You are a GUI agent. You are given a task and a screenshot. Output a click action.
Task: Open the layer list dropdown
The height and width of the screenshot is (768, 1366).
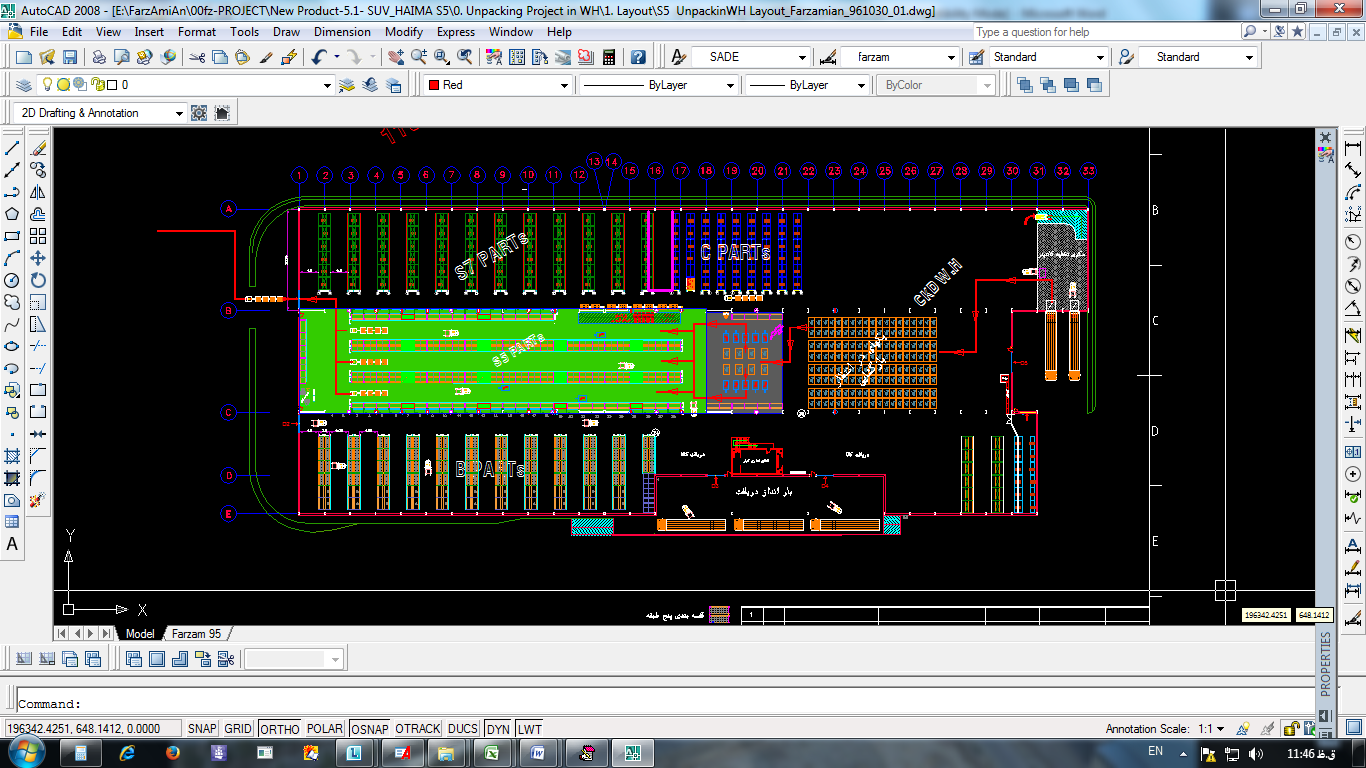pyautogui.click(x=327, y=86)
